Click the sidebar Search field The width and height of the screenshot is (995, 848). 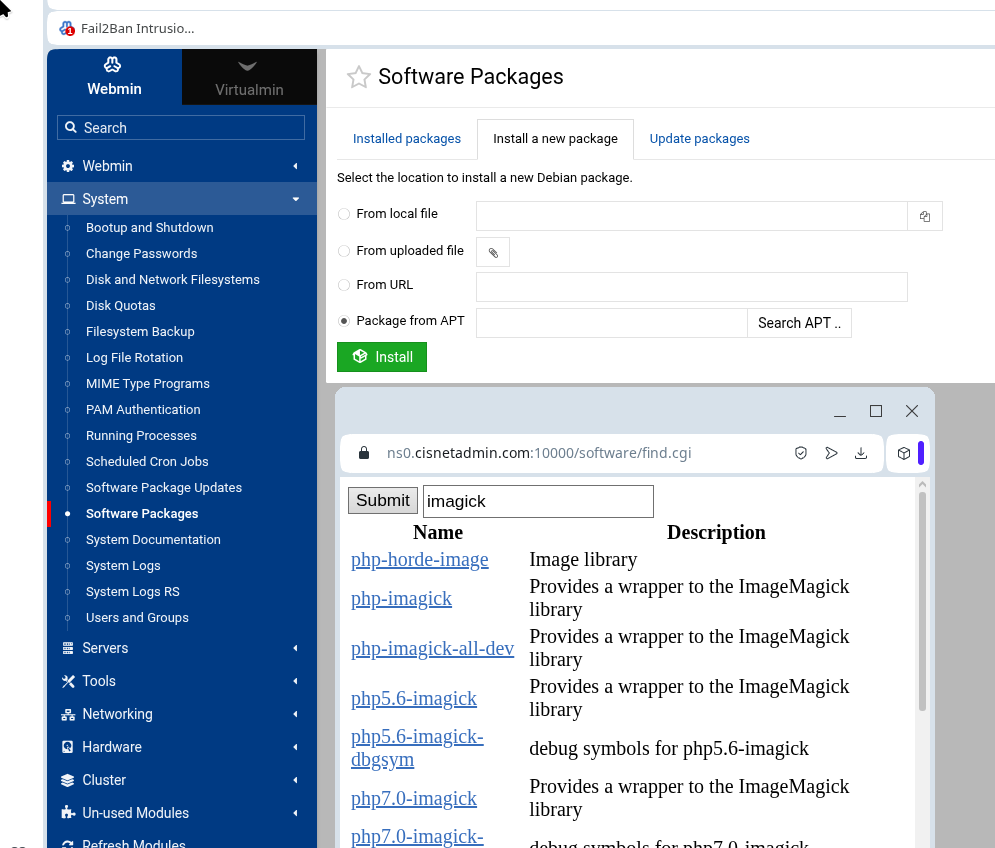pyautogui.click(x=181, y=128)
